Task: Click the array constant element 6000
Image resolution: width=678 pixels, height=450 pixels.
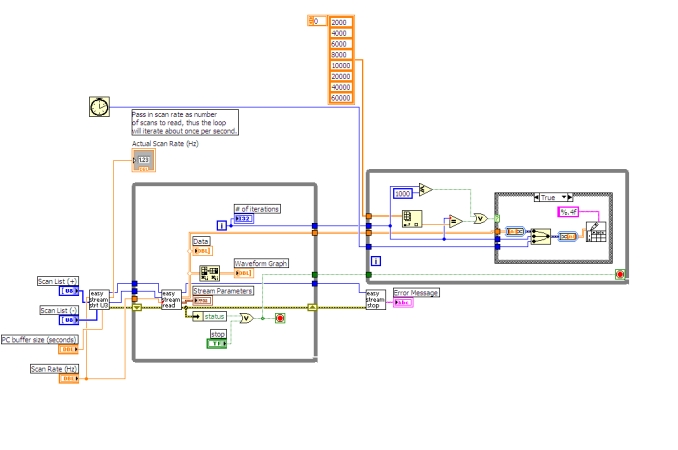Action: coord(341,44)
